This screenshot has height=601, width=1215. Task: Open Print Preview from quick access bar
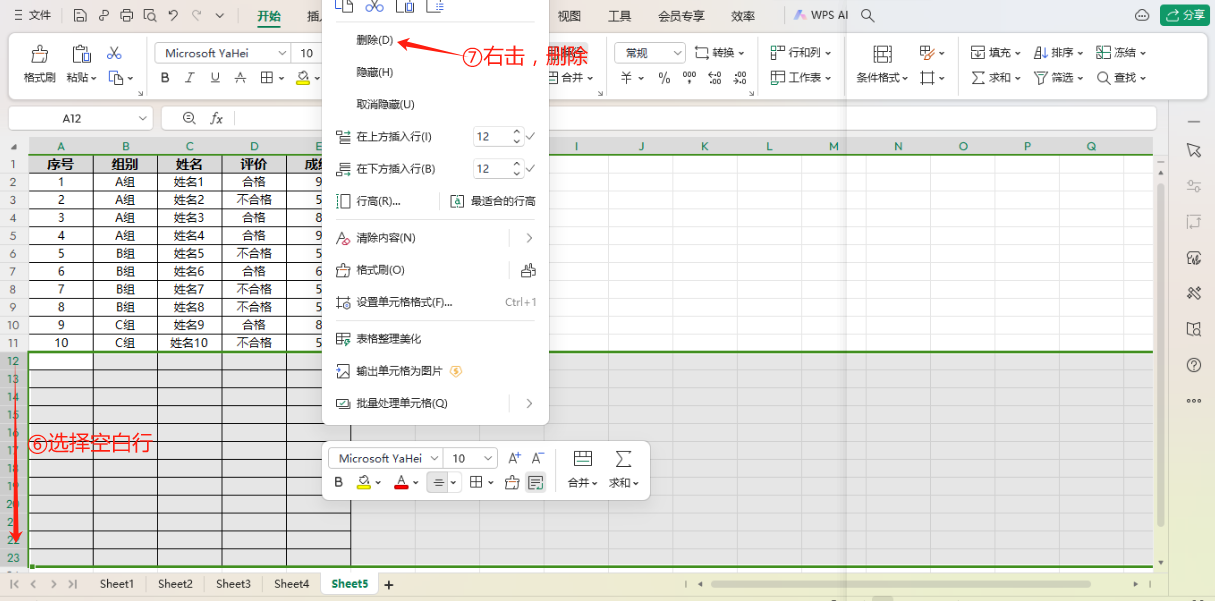pyautogui.click(x=149, y=16)
